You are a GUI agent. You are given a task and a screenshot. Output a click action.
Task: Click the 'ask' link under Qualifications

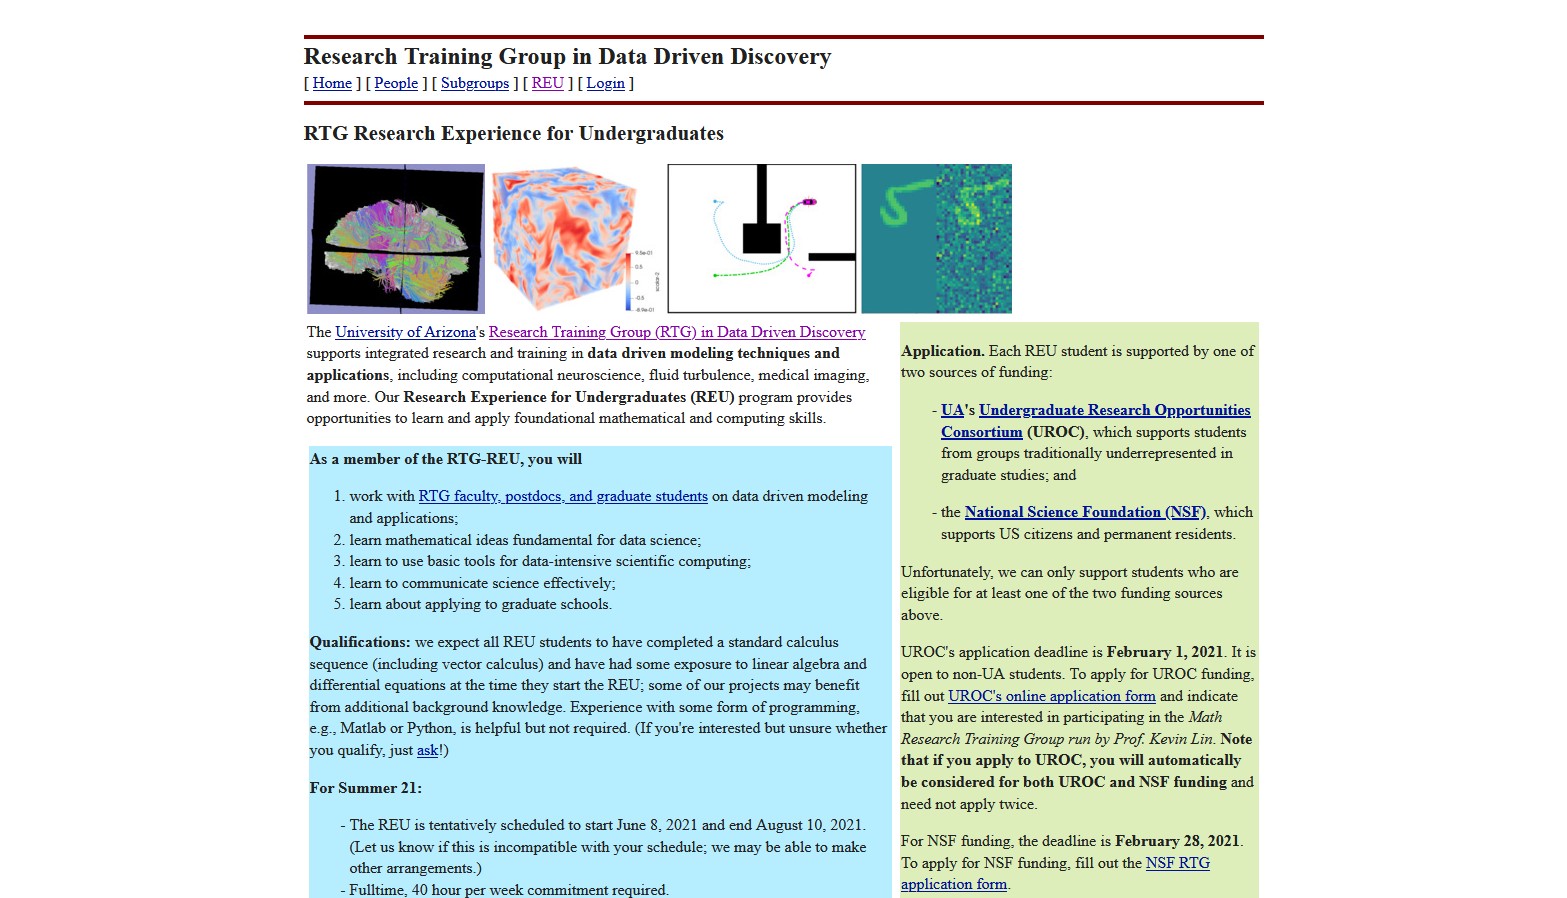point(427,750)
